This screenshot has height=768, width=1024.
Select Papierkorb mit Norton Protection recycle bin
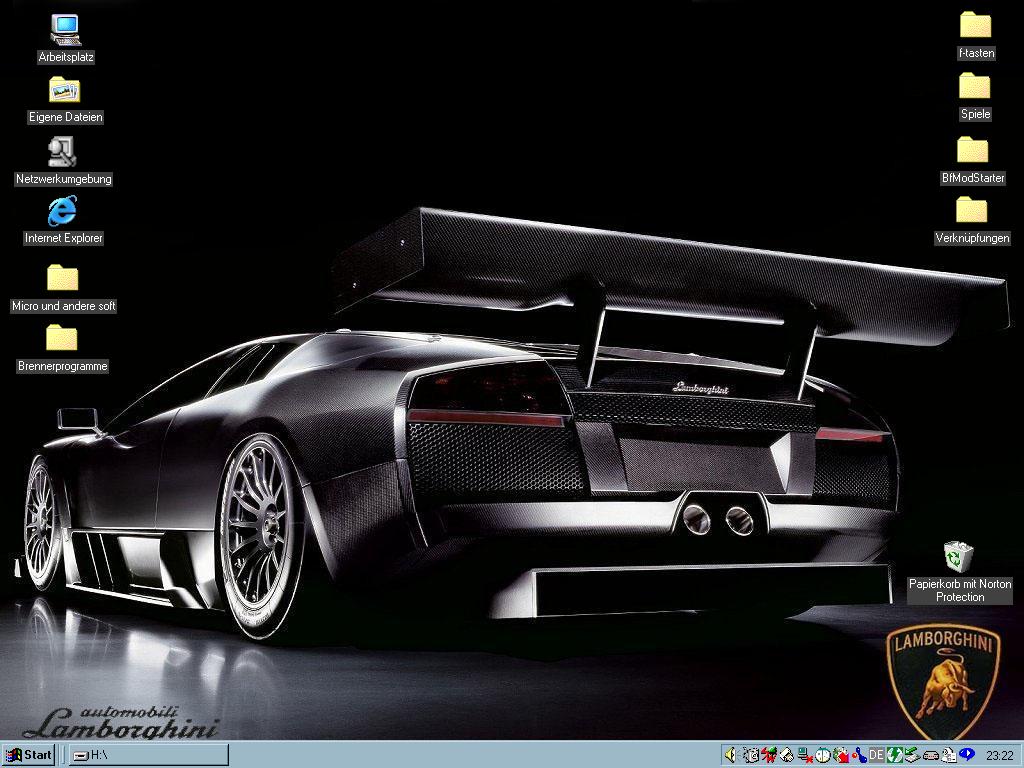959,557
